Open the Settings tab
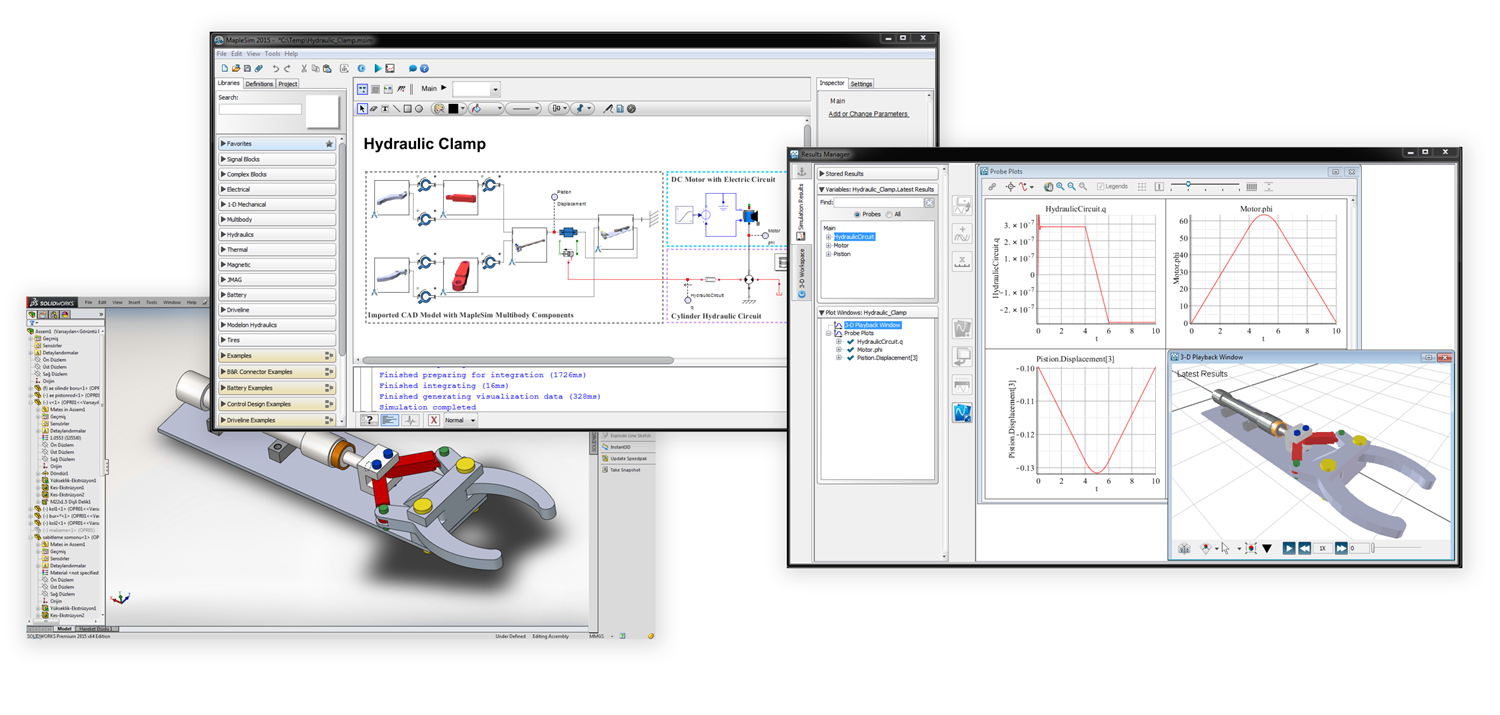This screenshot has width=1500, height=715. (x=860, y=84)
